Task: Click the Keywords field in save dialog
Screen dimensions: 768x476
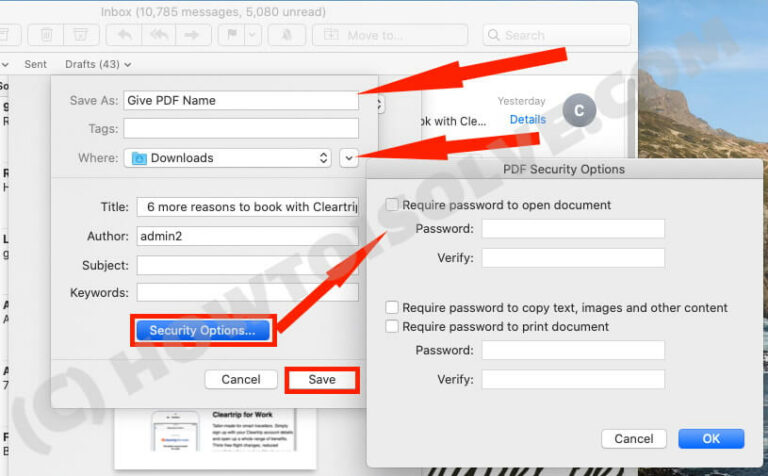Action: pyautogui.click(x=247, y=292)
